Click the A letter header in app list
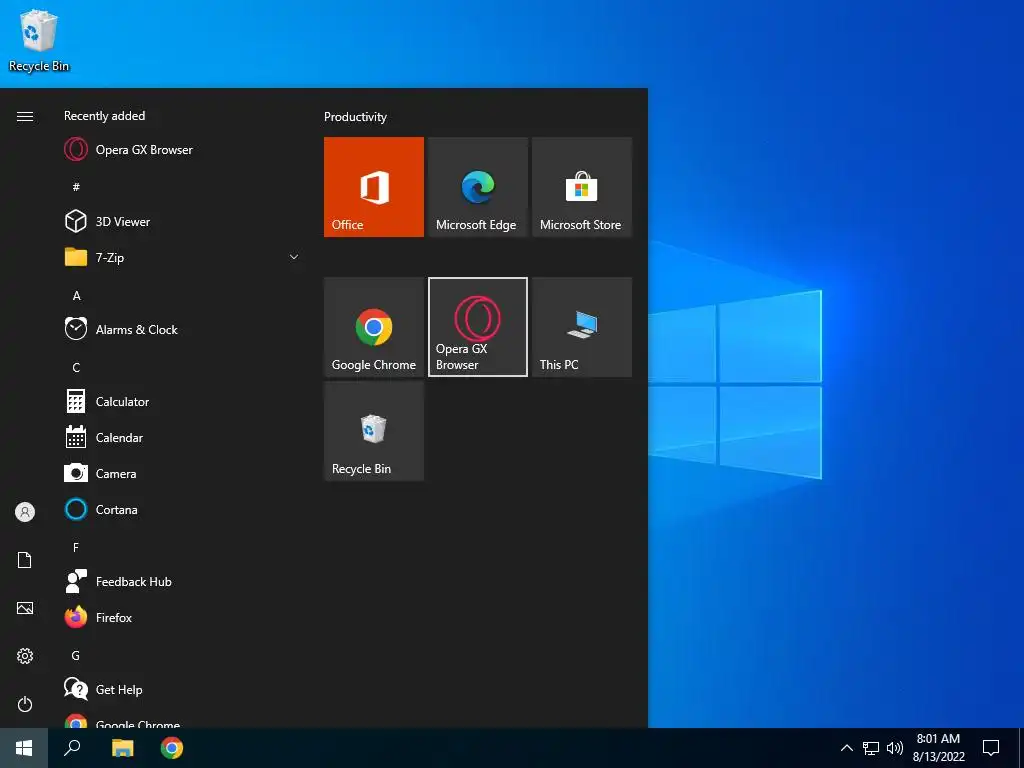Screen dimensions: 1024x768 [x=76, y=295]
